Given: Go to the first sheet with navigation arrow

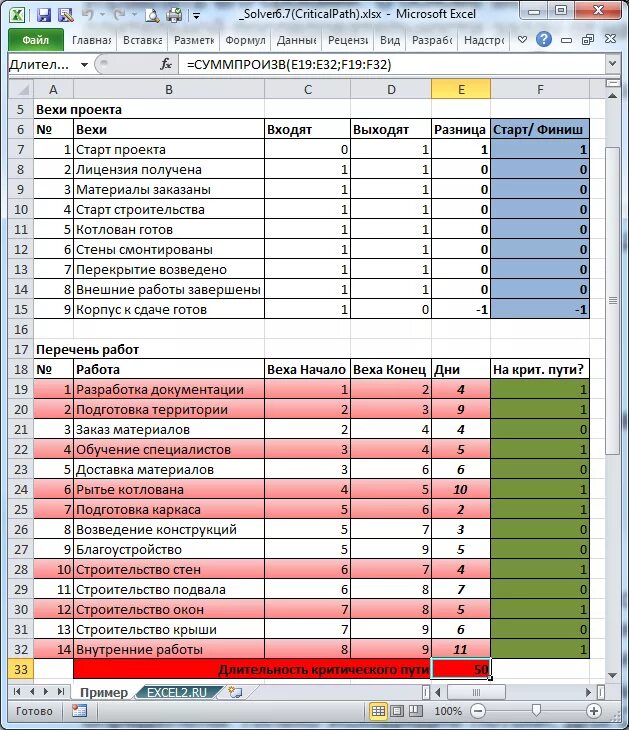Looking at the screenshot, I should (x=17, y=692).
